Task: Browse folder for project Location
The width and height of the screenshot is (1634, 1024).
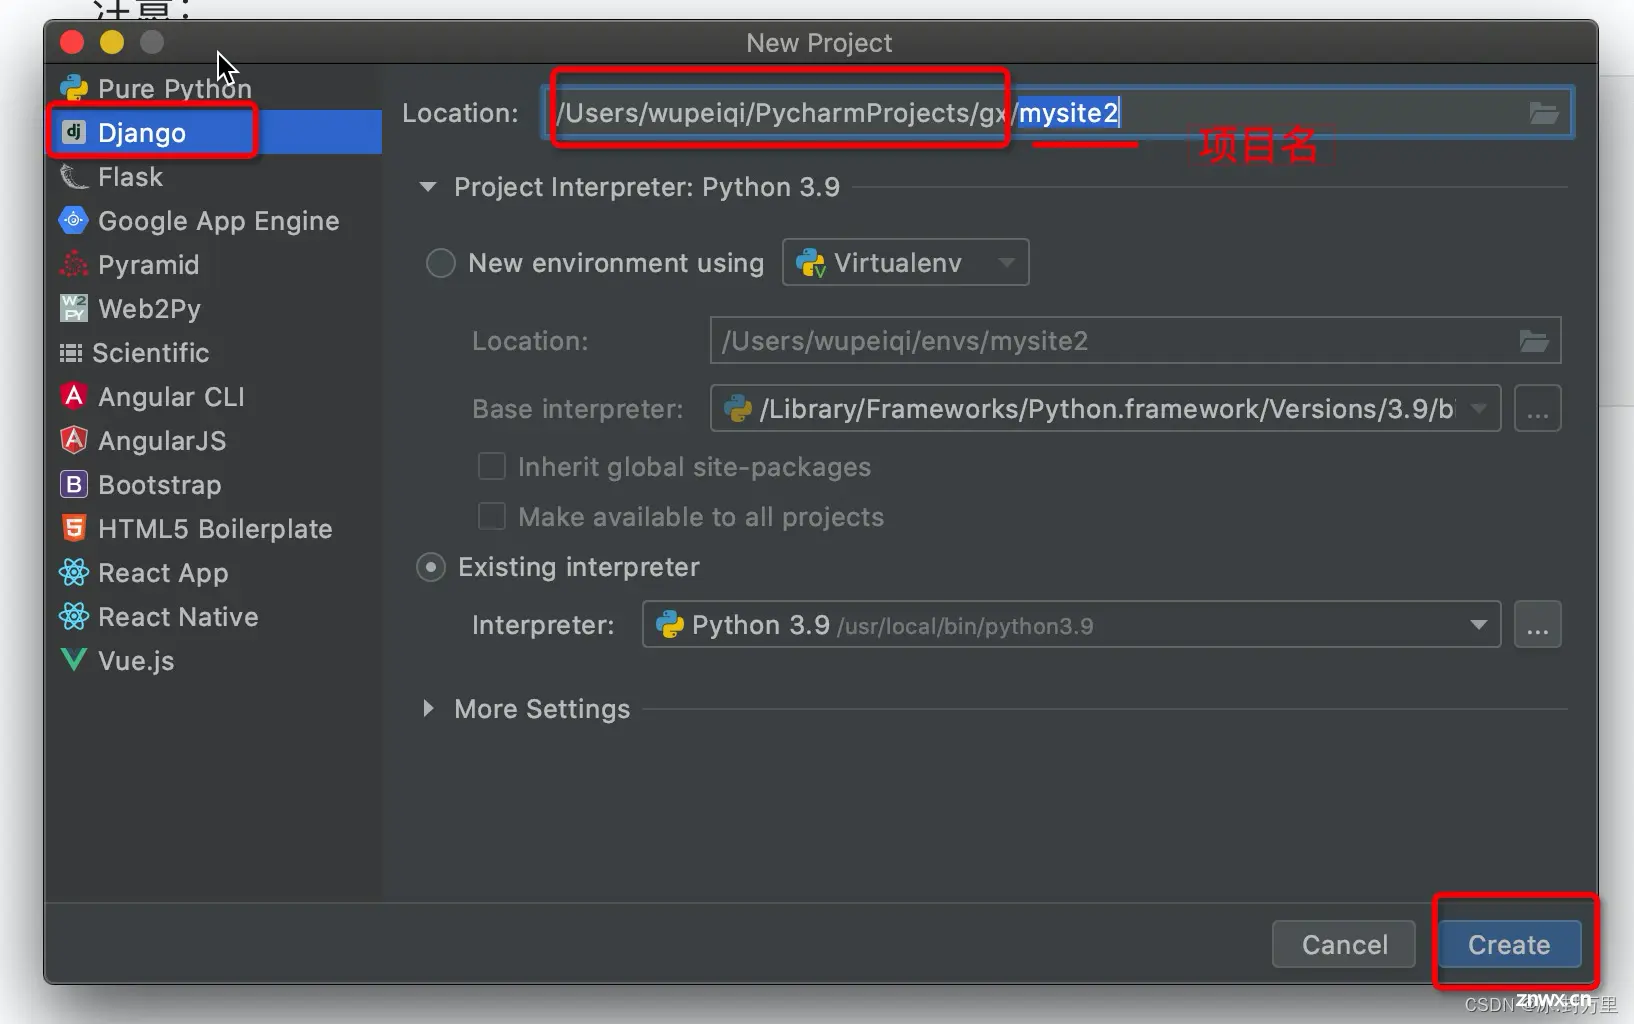Action: click(x=1544, y=113)
